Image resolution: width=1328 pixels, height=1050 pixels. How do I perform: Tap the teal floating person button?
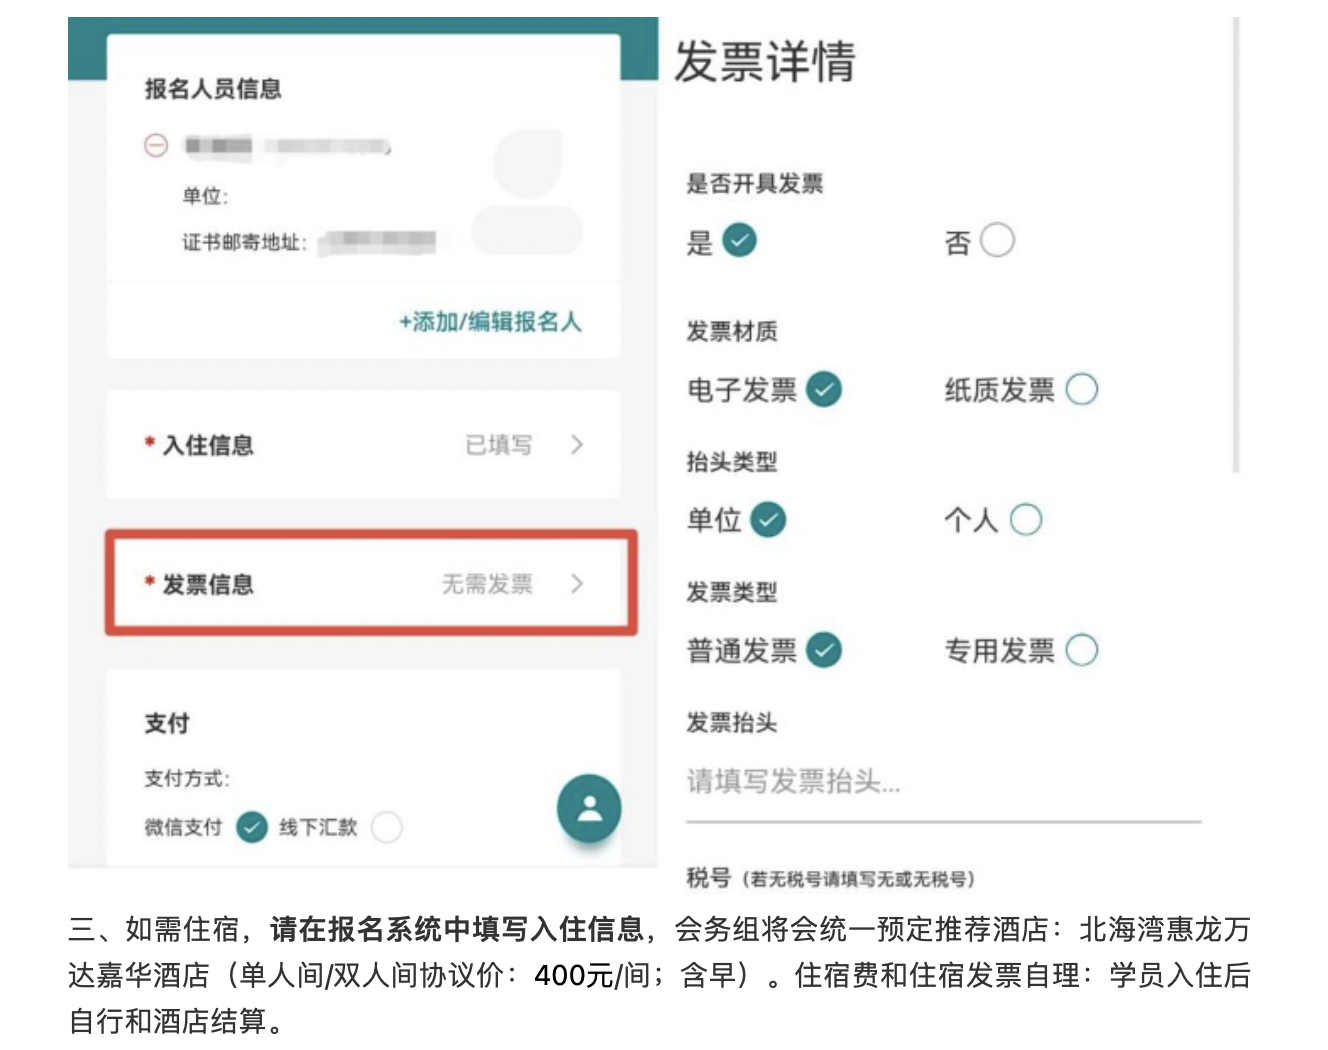(589, 808)
